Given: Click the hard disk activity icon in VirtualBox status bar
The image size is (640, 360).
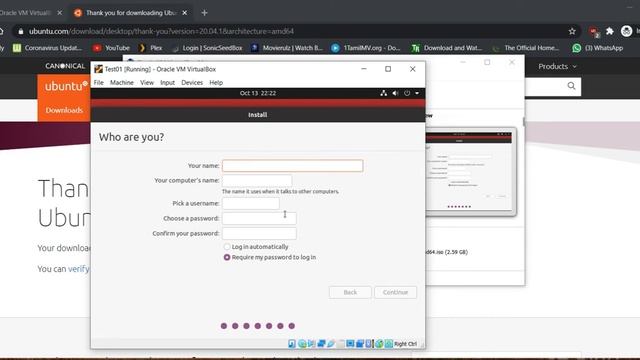Looking at the screenshot, I should pos(292,344).
